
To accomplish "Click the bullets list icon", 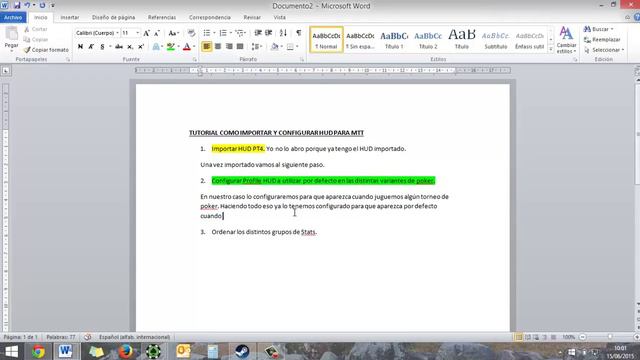I will (207, 33).
